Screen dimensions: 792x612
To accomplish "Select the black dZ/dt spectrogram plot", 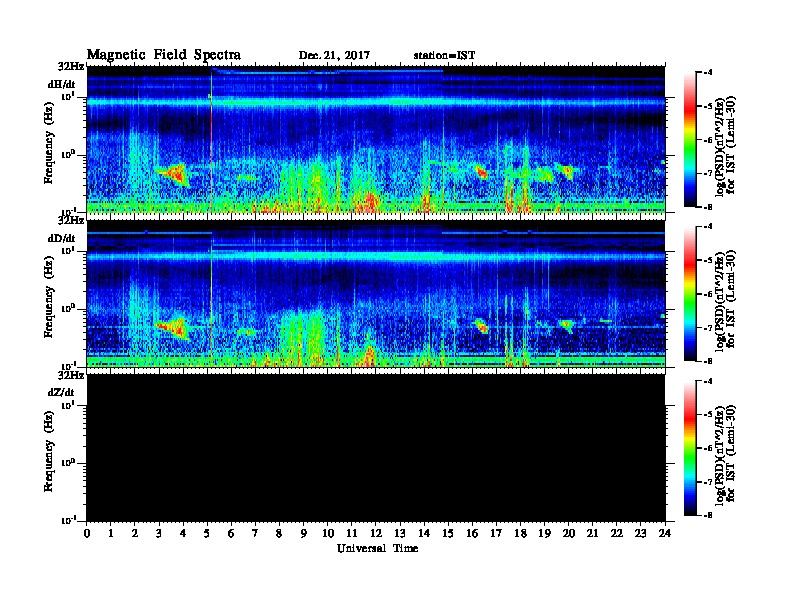I will (376, 448).
